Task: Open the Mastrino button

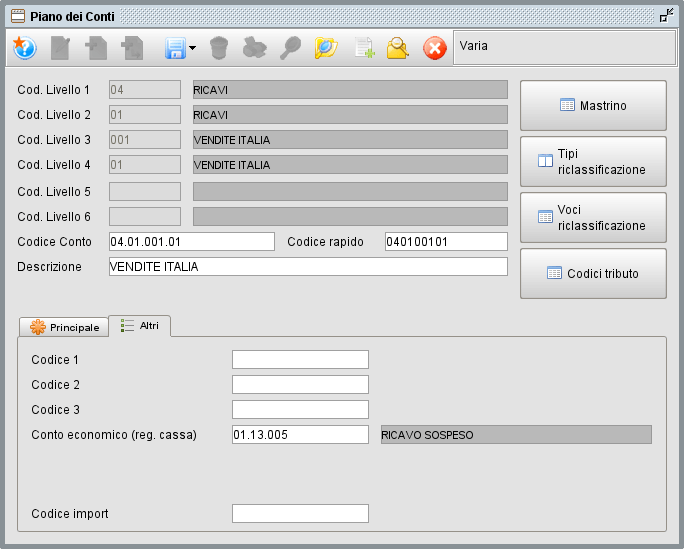Action: tap(593, 106)
